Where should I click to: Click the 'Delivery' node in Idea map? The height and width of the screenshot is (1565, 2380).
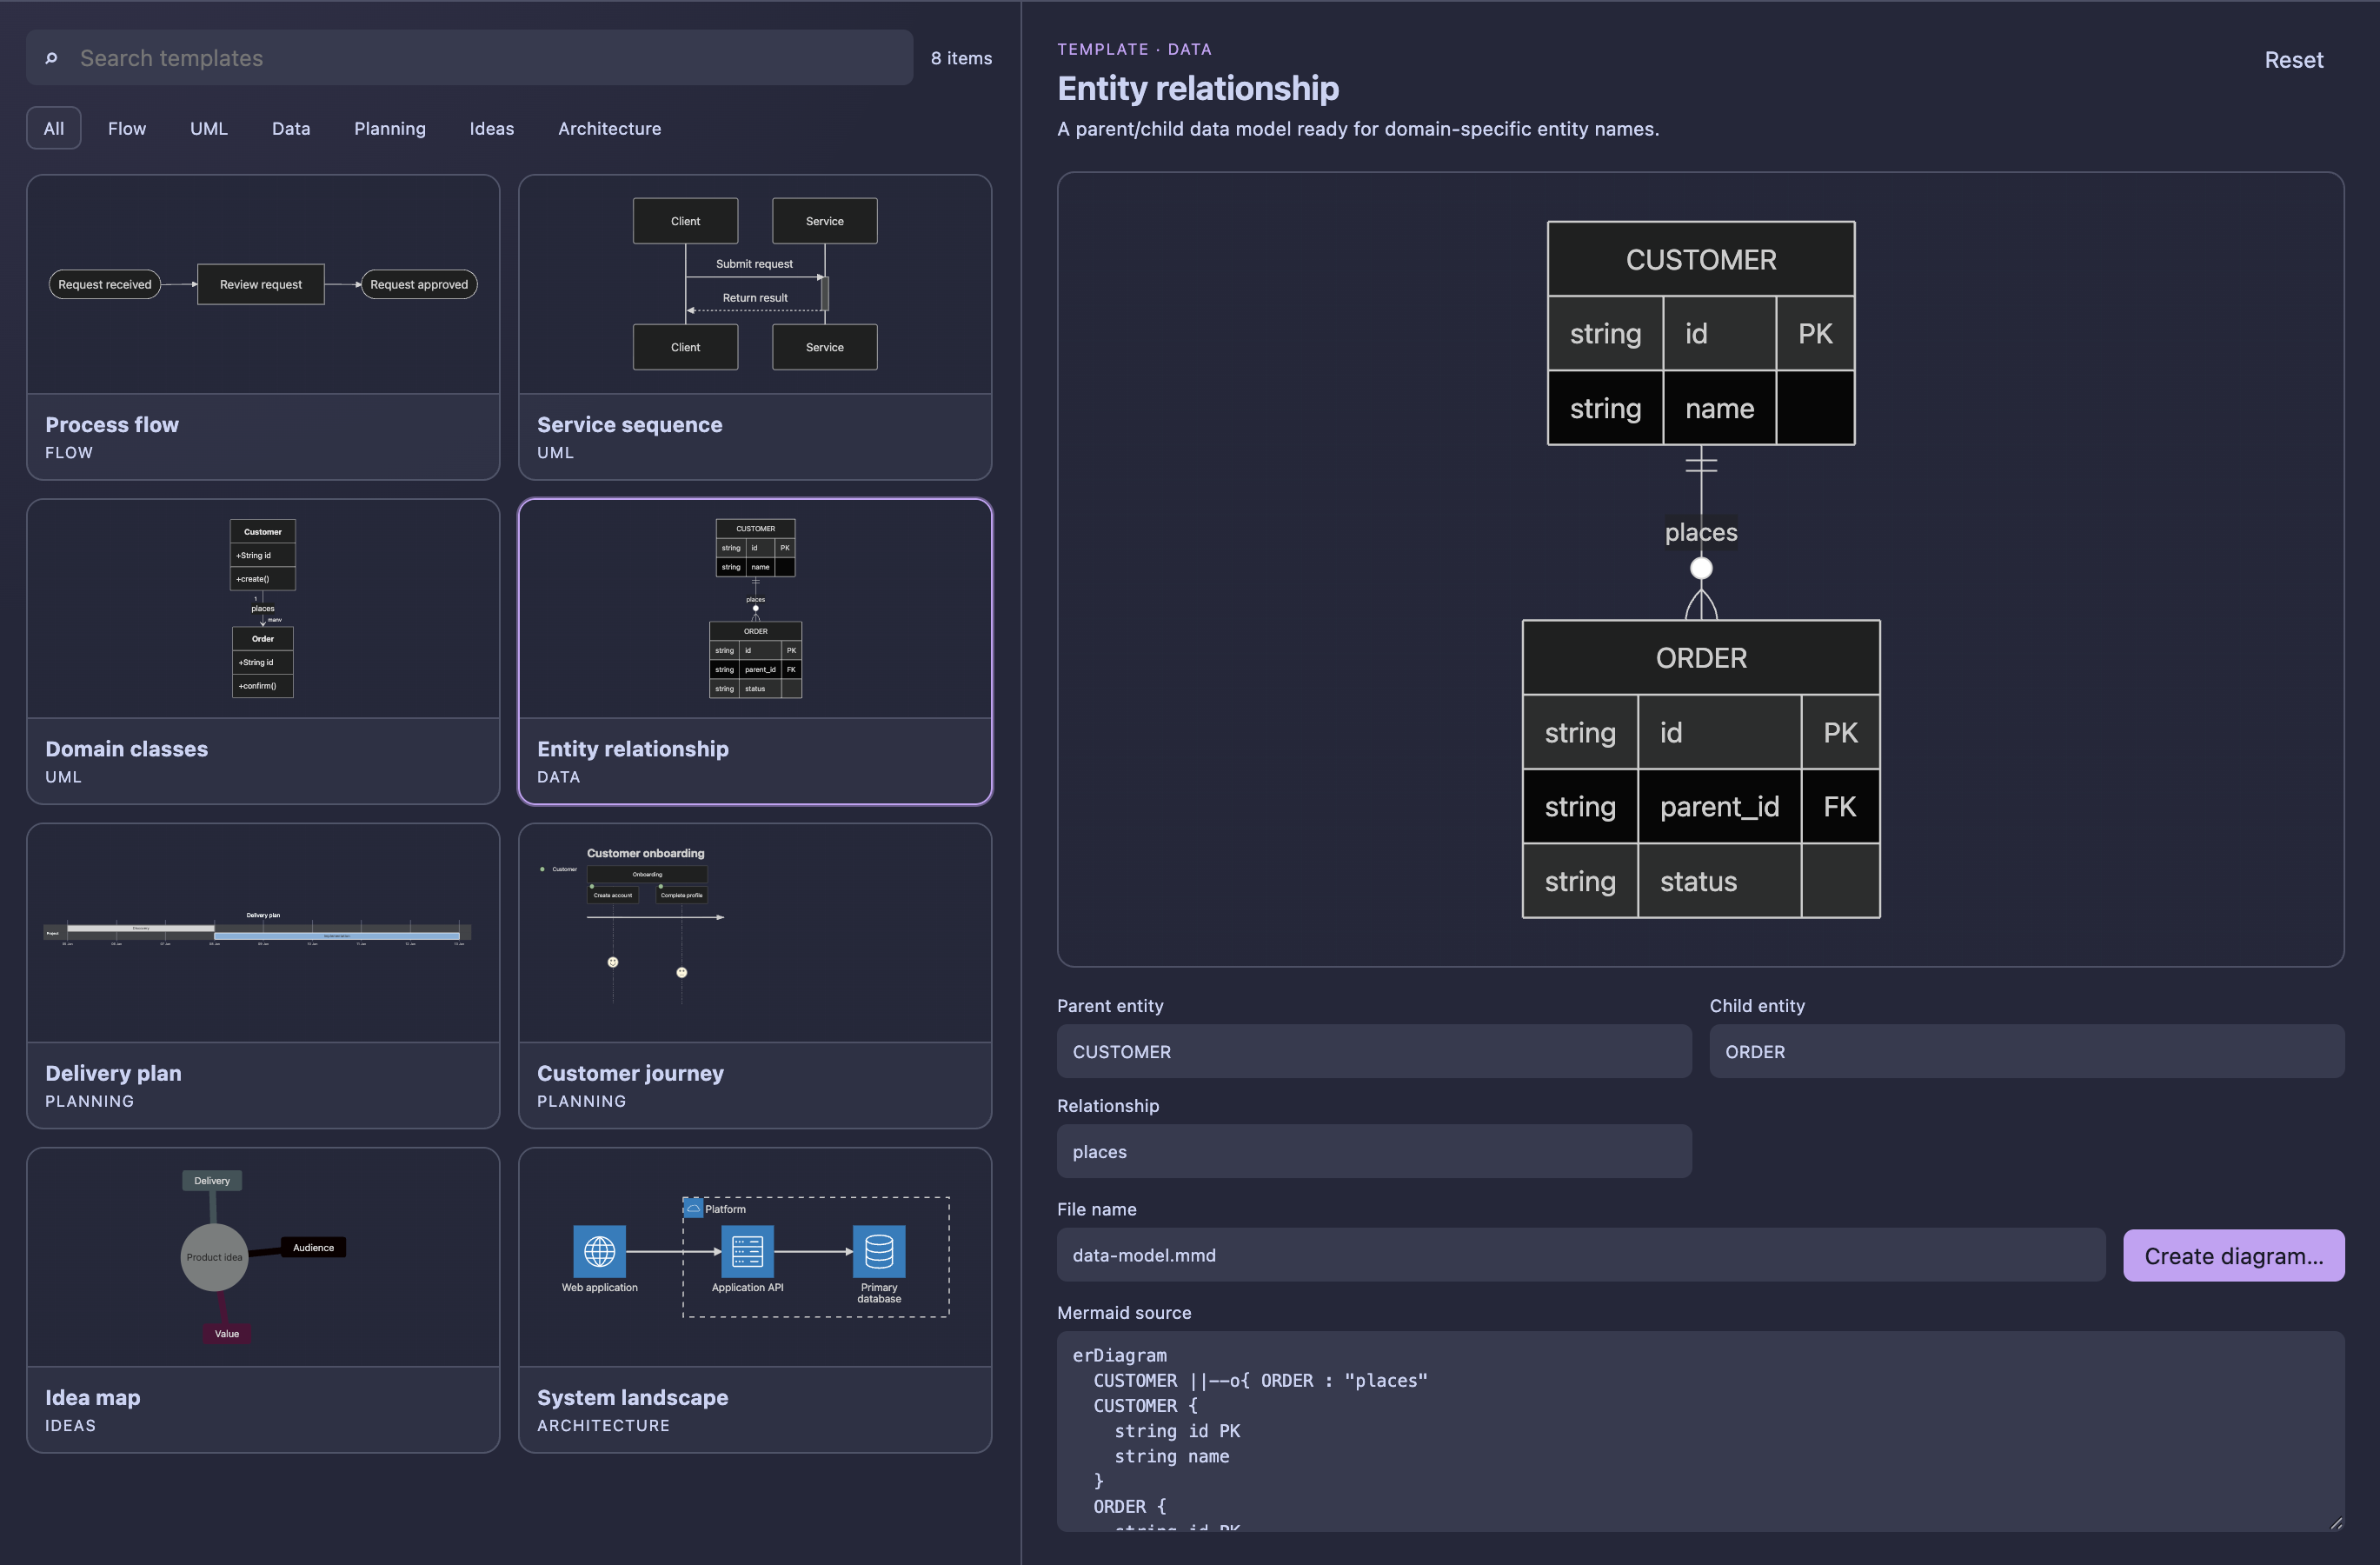212,1180
